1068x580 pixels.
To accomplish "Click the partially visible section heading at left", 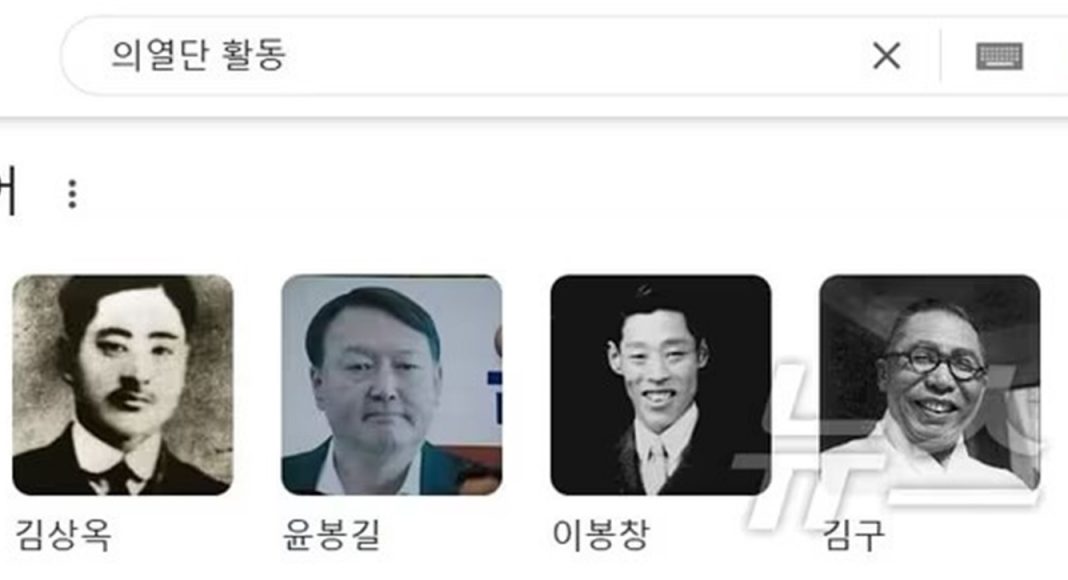I will [x=7, y=193].
